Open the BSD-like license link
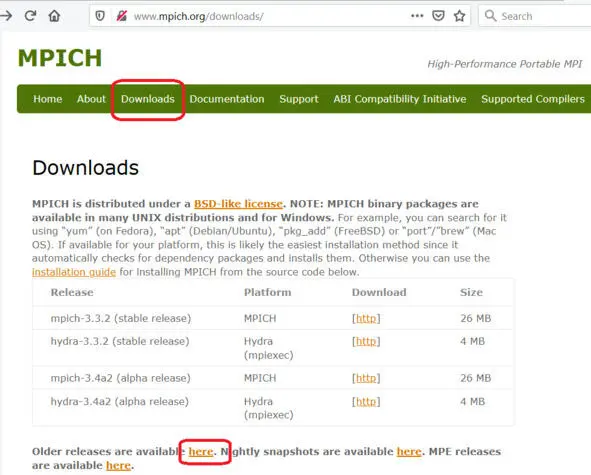The width and height of the screenshot is (591, 475). (x=238, y=204)
